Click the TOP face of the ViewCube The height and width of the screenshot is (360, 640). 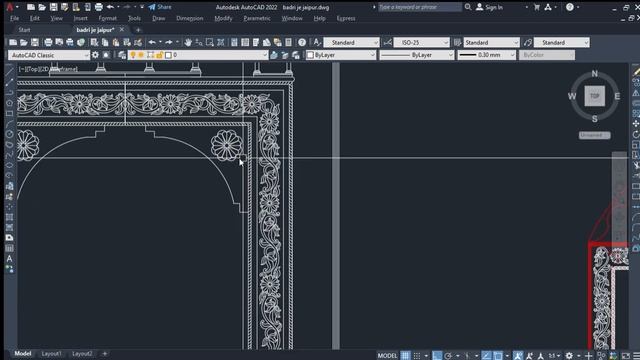tap(594, 96)
